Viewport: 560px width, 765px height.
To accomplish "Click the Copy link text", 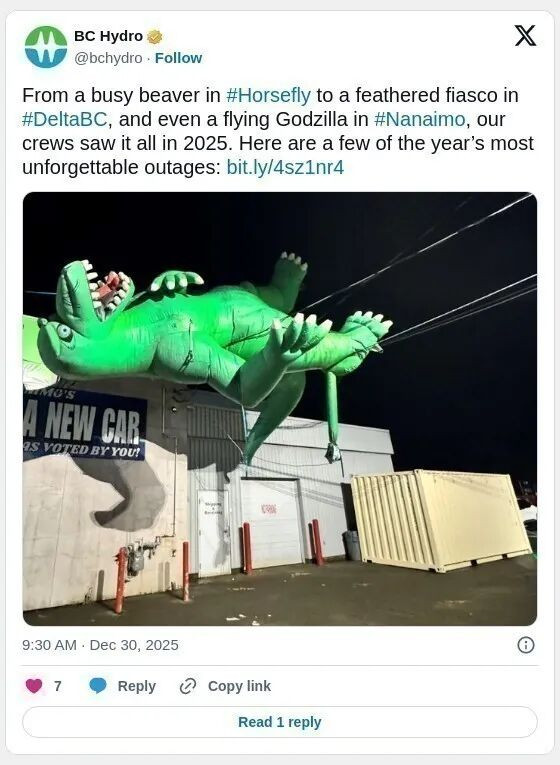I will click(x=239, y=686).
